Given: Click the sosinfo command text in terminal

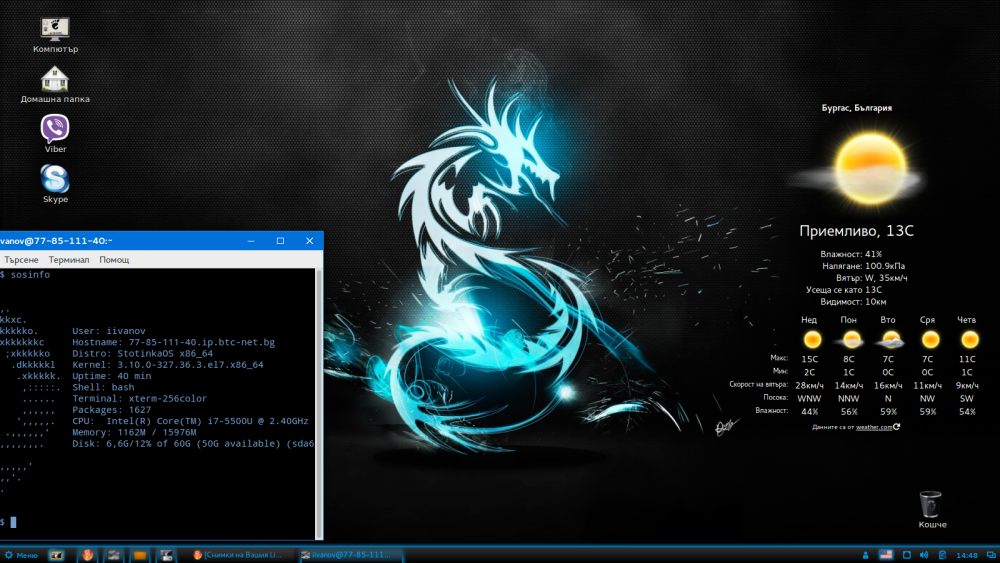Looking at the screenshot, I should click(x=30, y=275).
